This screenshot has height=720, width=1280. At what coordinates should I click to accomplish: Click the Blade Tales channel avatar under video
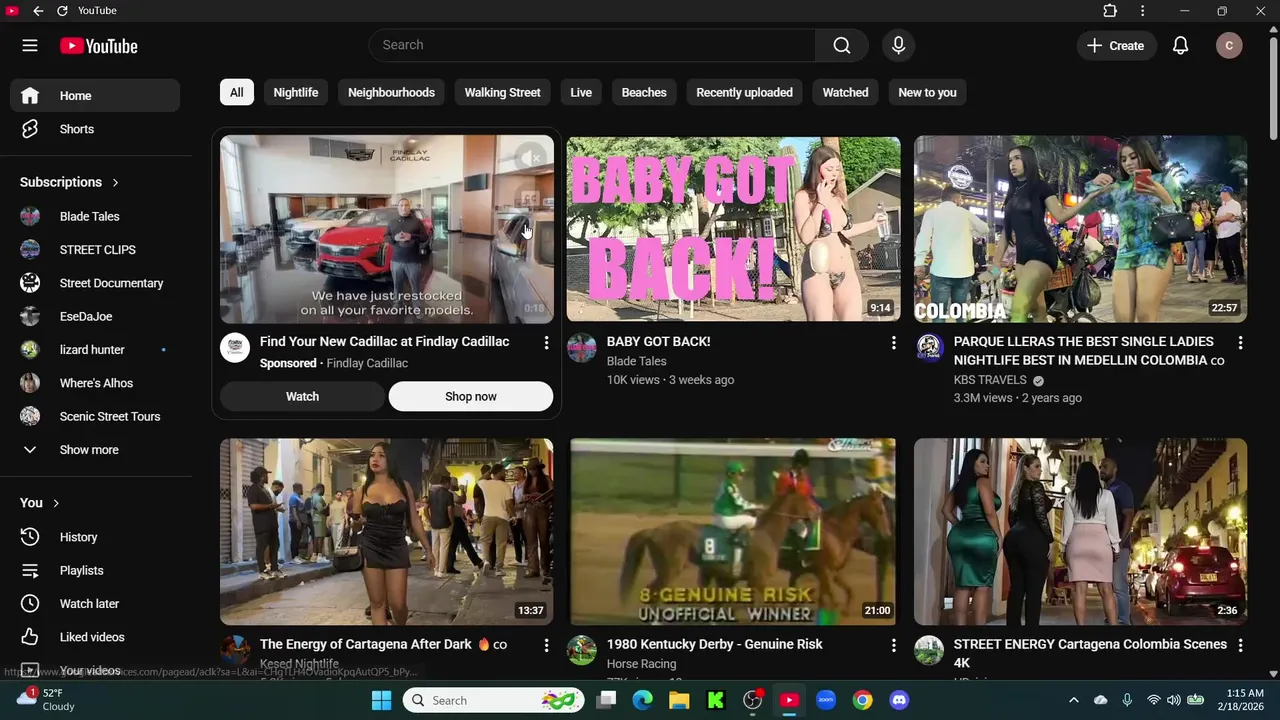click(582, 348)
